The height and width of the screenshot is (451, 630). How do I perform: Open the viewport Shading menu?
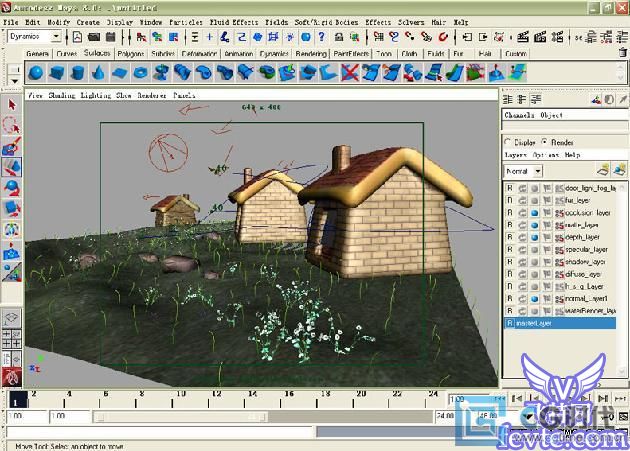coord(62,95)
